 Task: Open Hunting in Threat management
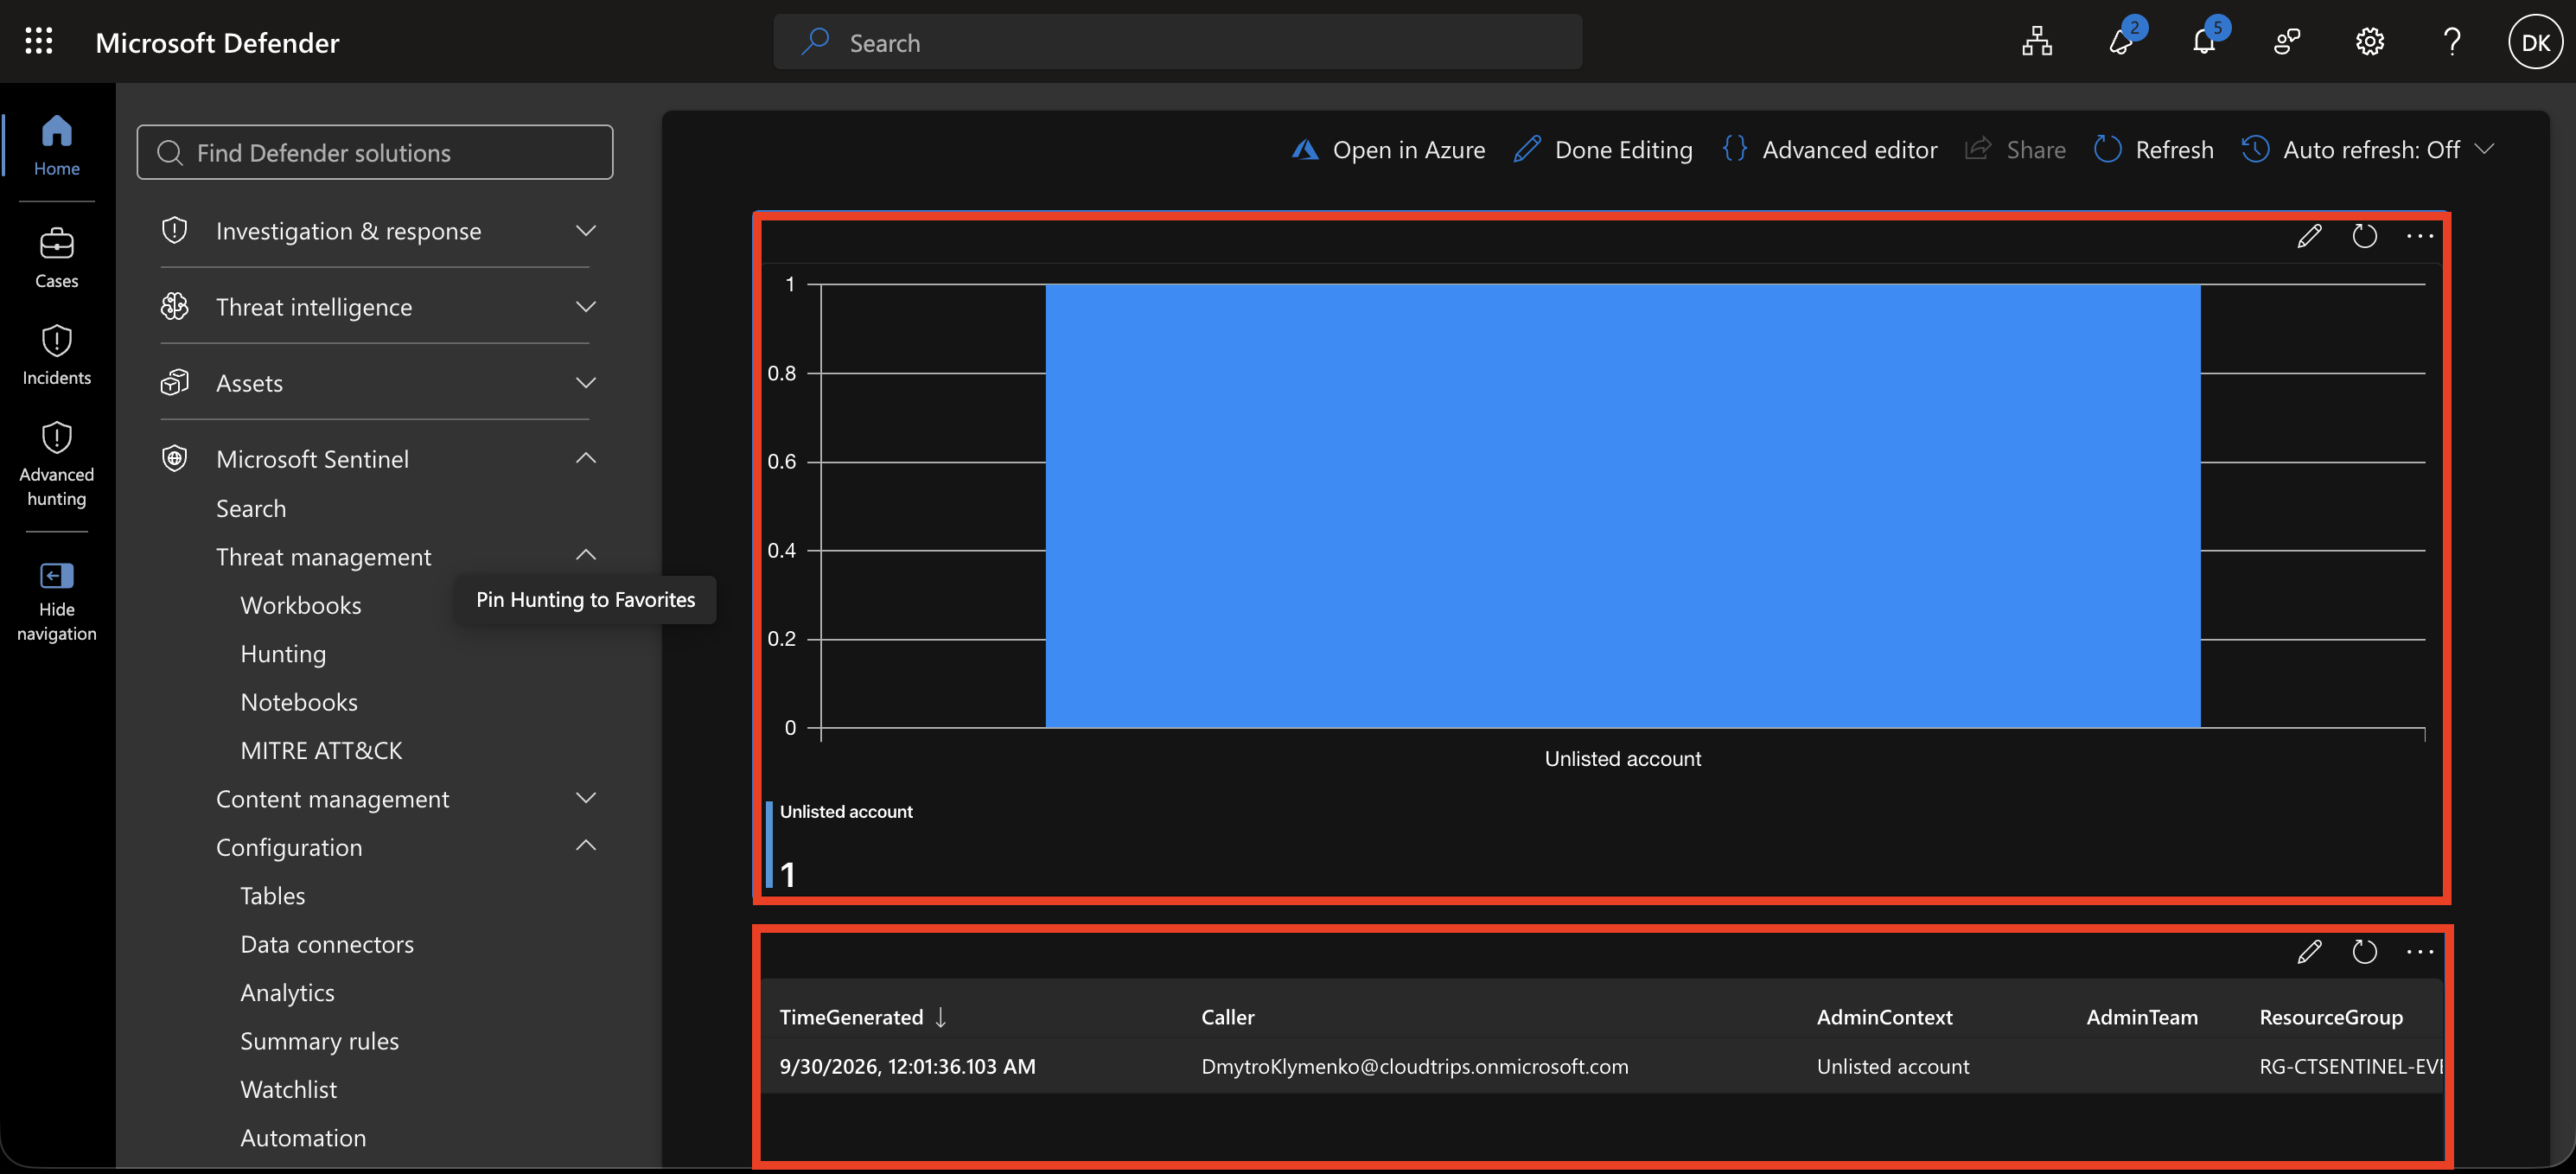tap(283, 654)
